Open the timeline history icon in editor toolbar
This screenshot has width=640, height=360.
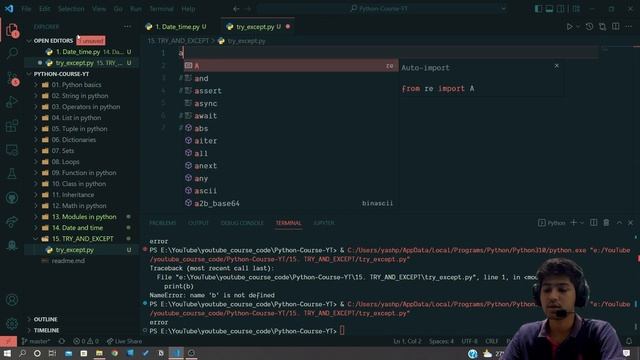coord(589,27)
